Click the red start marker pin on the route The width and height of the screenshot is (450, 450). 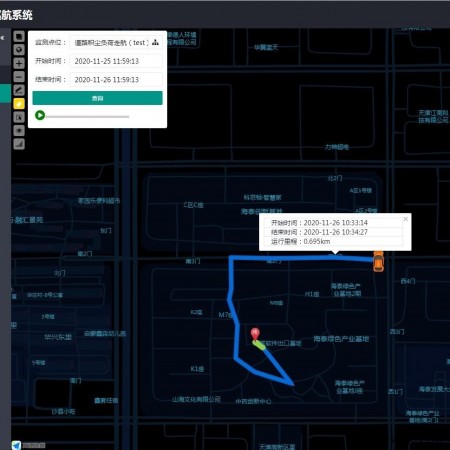[255, 334]
